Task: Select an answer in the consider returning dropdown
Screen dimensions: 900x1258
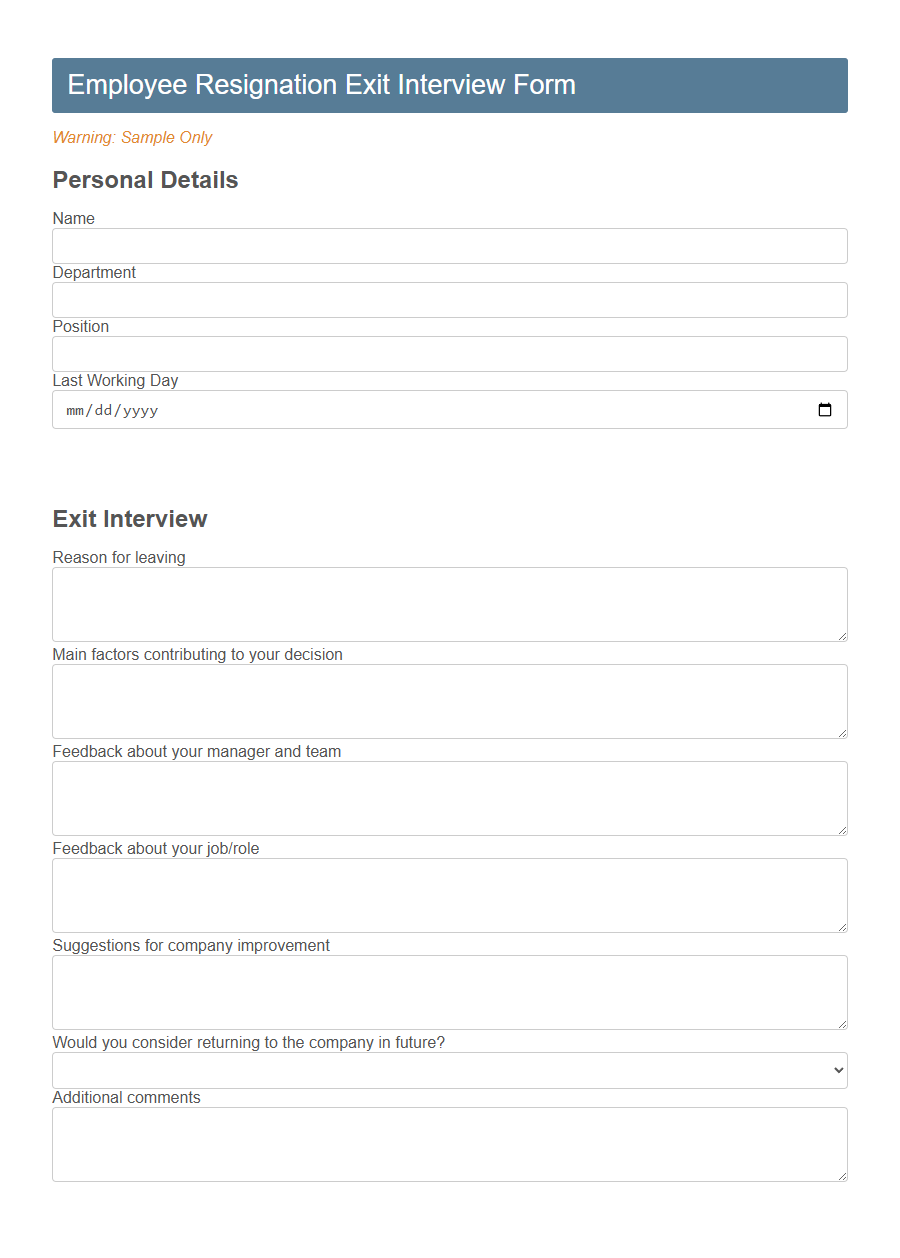Action: click(x=450, y=1070)
